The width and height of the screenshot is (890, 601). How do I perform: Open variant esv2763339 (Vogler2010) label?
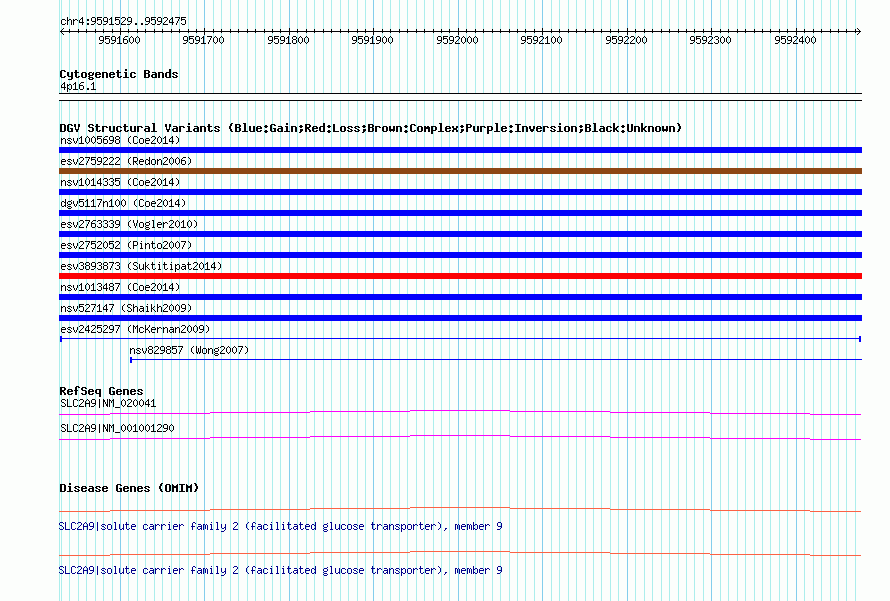coord(129,224)
